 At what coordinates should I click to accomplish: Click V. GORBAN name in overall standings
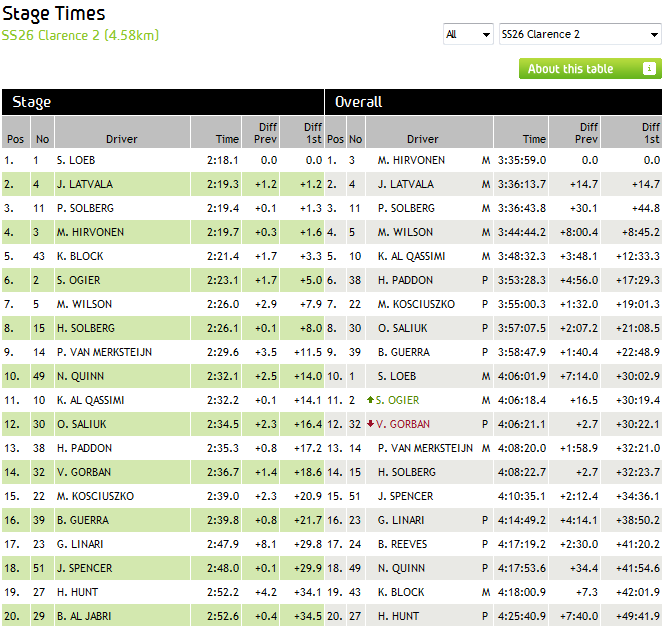(x=403, y=424)
